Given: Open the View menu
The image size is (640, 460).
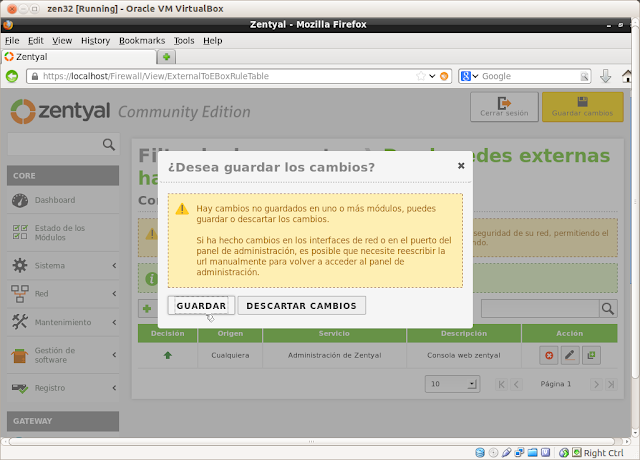Looking at the screenshot, I should pyautogui.click(x=62, y=41).
